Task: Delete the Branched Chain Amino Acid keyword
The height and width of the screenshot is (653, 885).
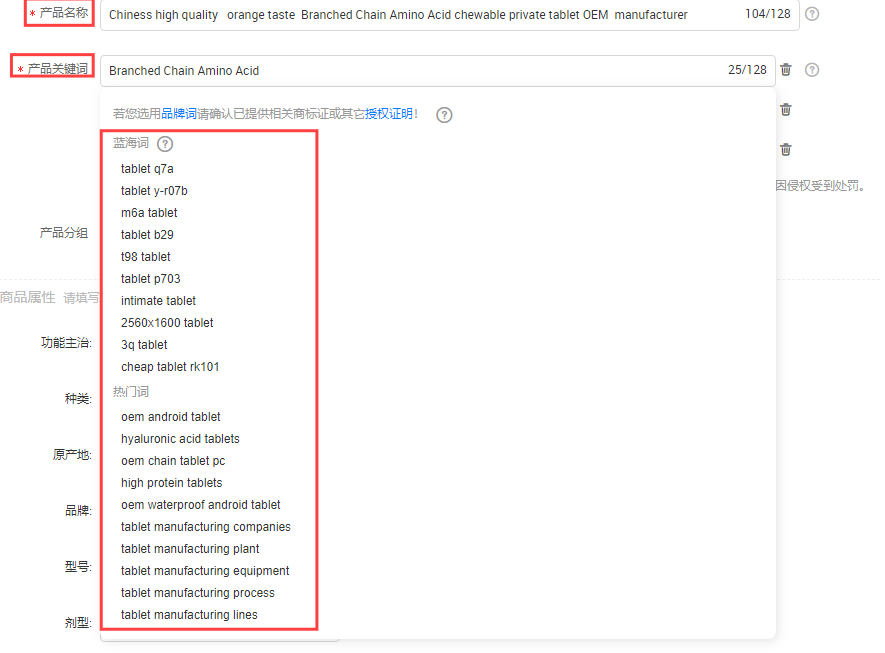Action: point(786,70)
